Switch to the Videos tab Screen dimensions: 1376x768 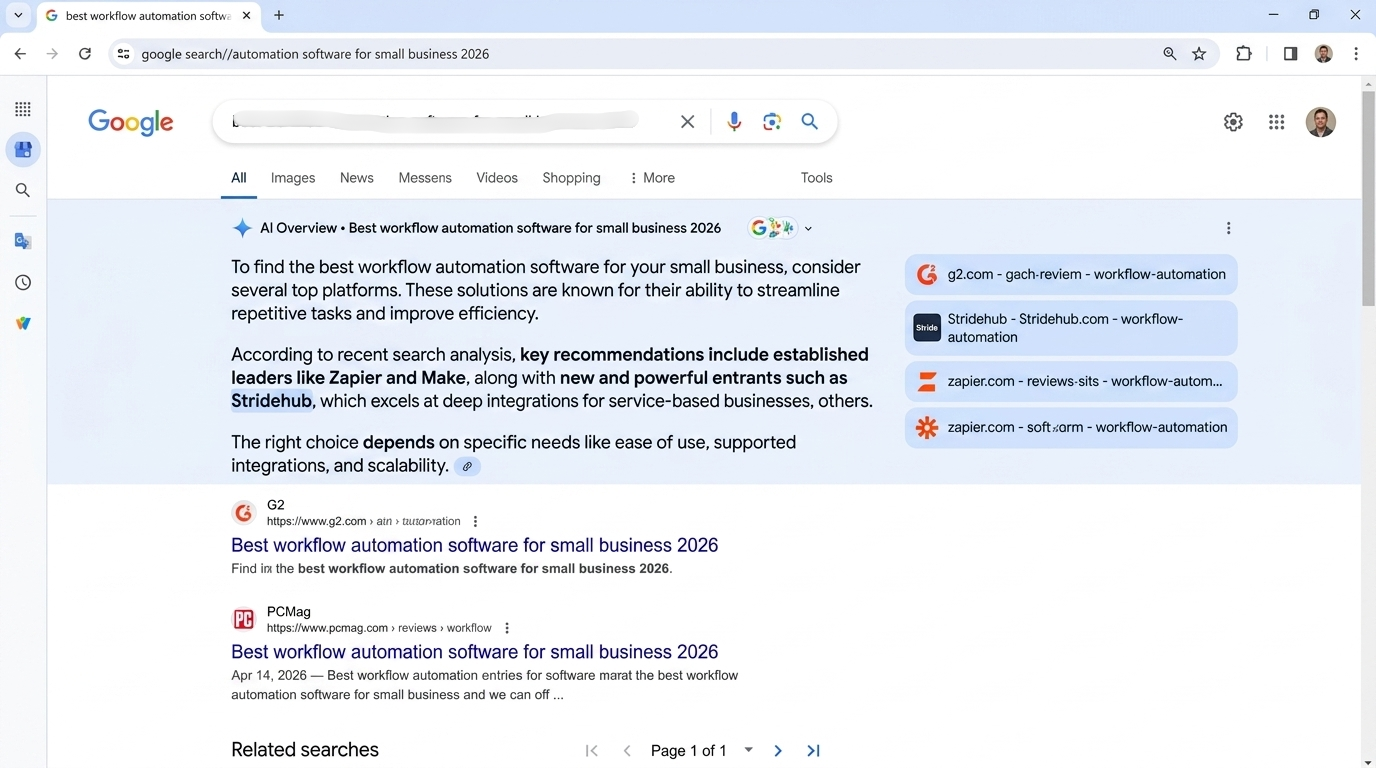497,178
